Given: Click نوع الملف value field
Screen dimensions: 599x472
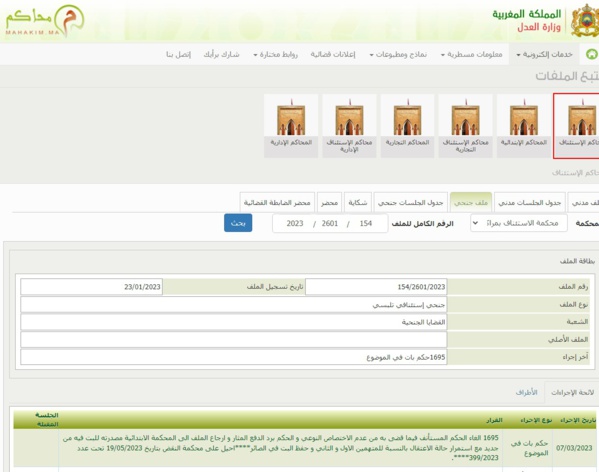Looking at the screenshot, I should point(234,305).
